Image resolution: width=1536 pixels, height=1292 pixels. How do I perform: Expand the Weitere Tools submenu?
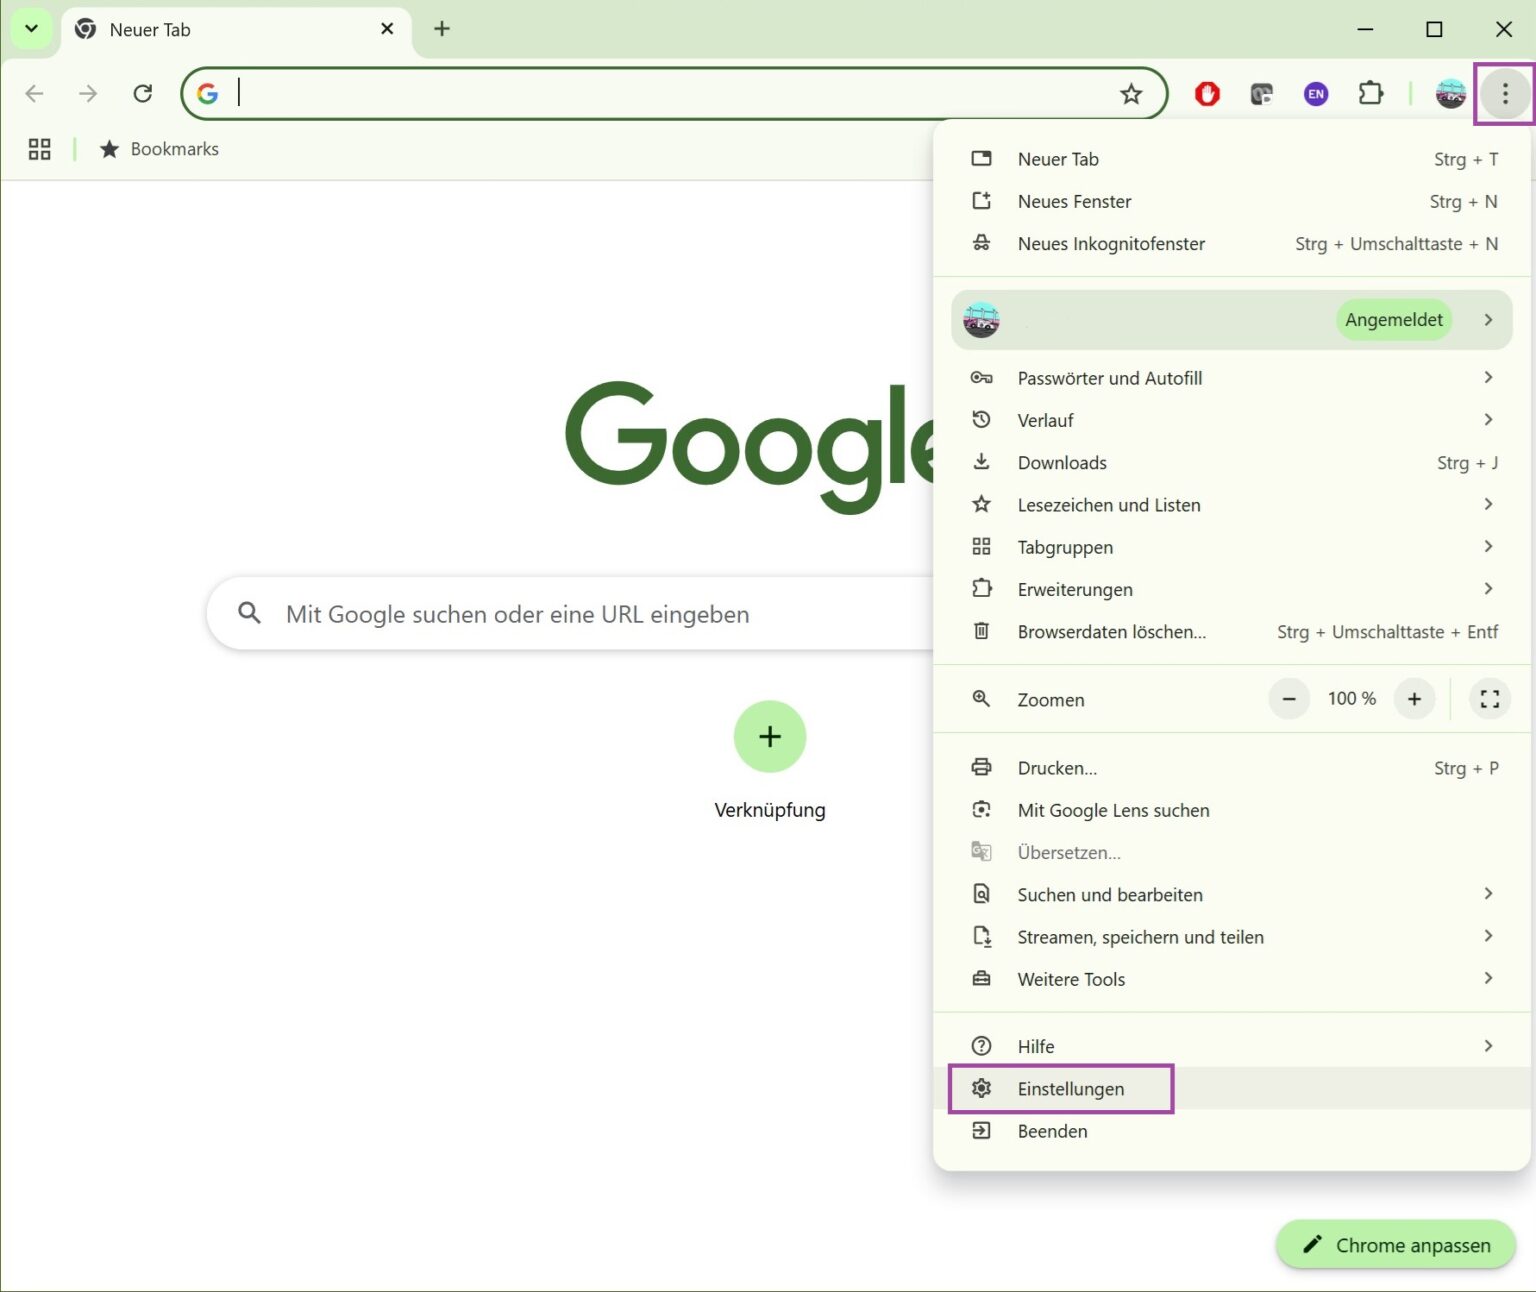(x=1071, y=979)
